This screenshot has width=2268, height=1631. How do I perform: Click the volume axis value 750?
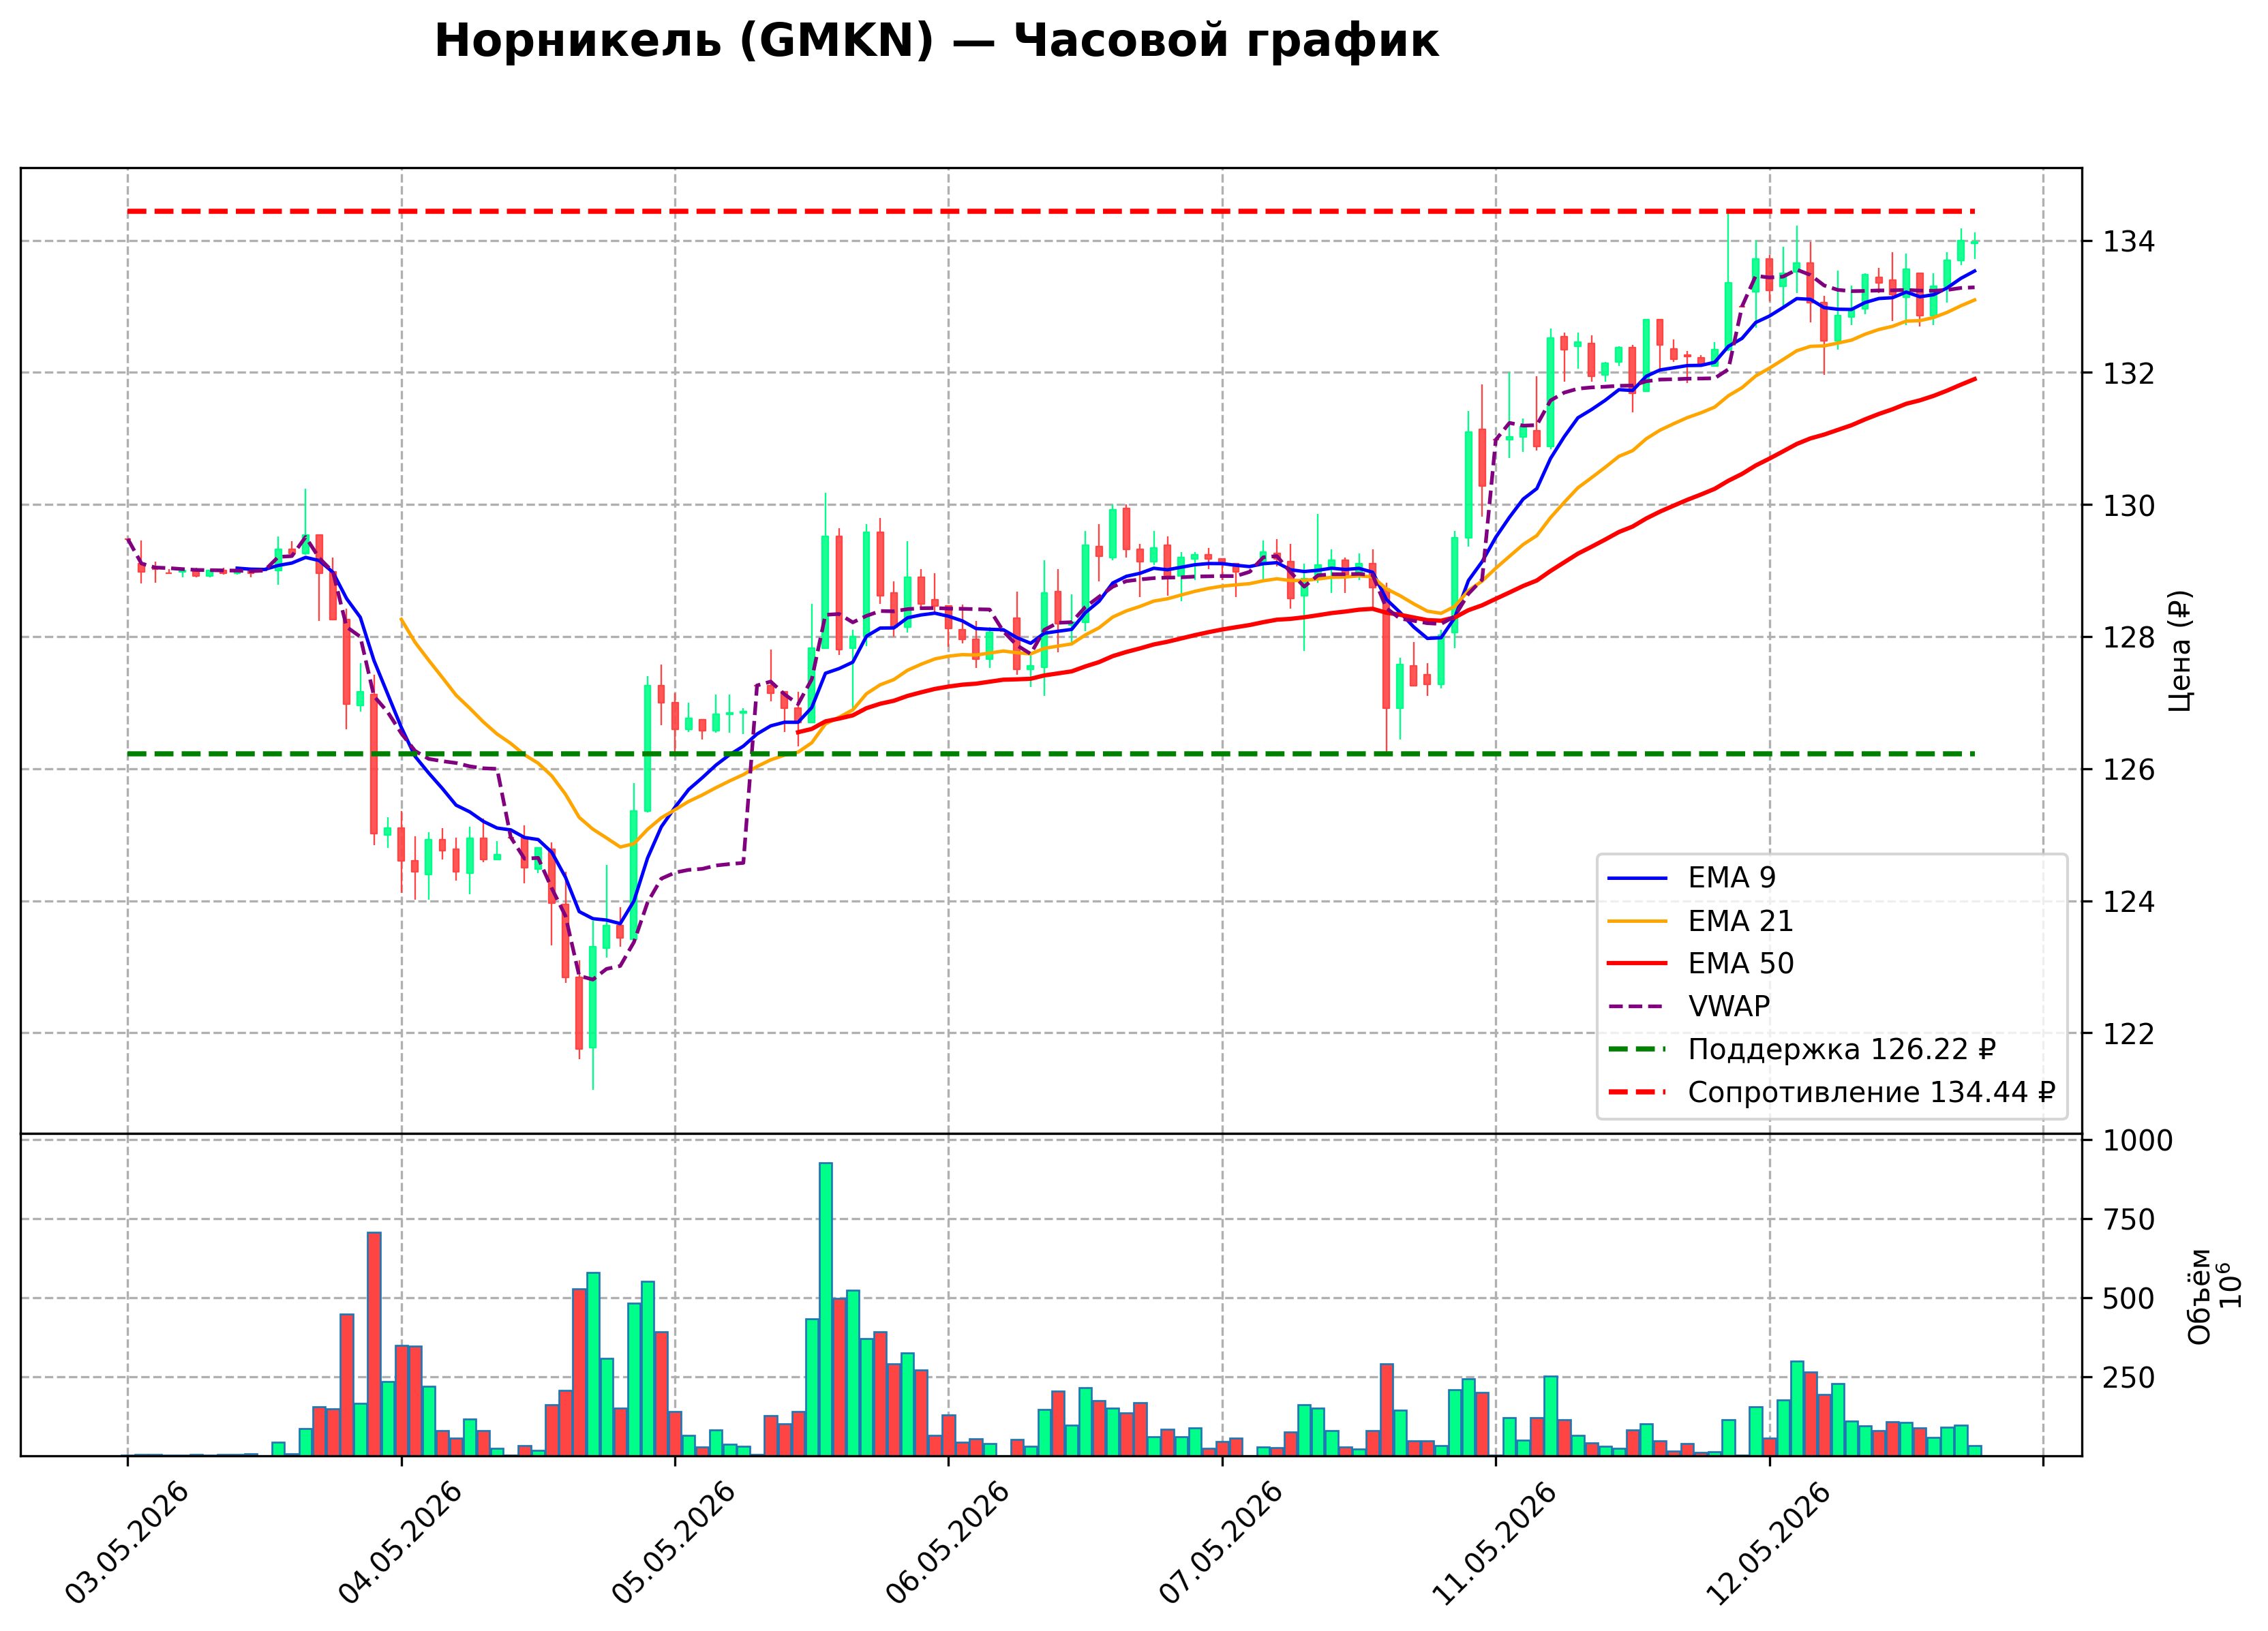(2129, 1220)
